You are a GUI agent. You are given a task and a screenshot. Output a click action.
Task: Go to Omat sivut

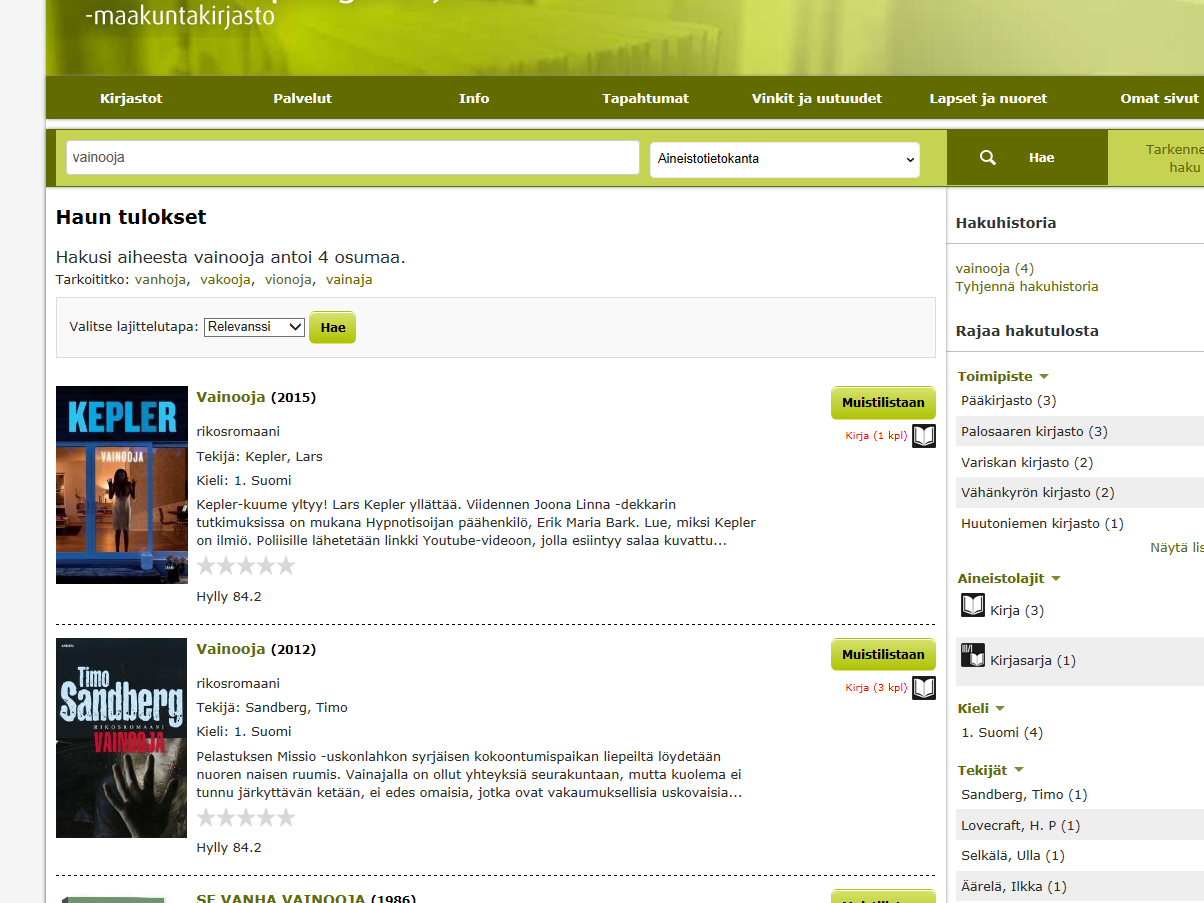[1160, 98]
